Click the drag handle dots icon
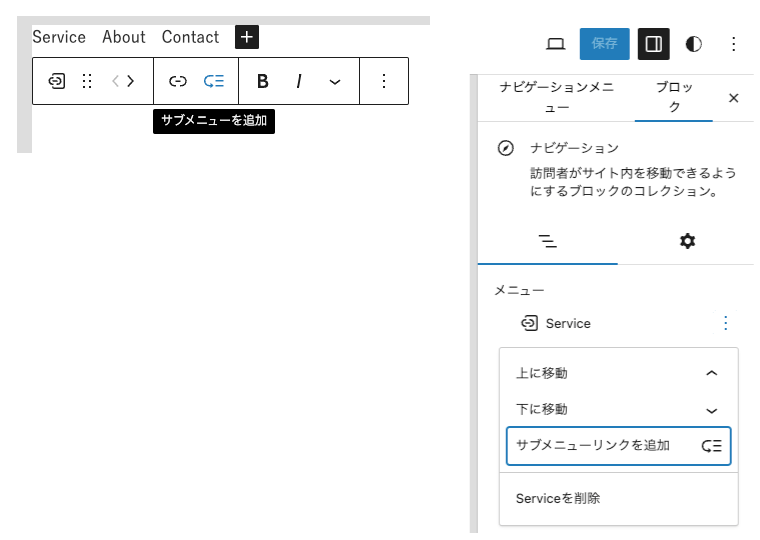Screen dimensions: 760x540 [87, 81]
